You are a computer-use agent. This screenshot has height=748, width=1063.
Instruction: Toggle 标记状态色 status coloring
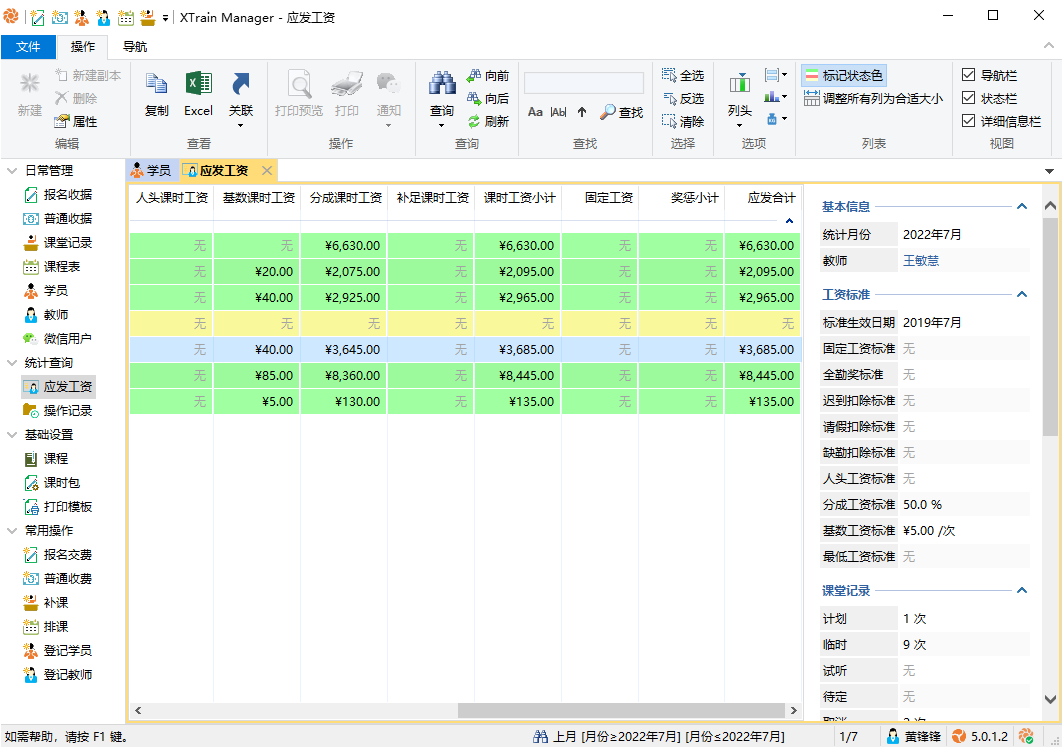844,75
